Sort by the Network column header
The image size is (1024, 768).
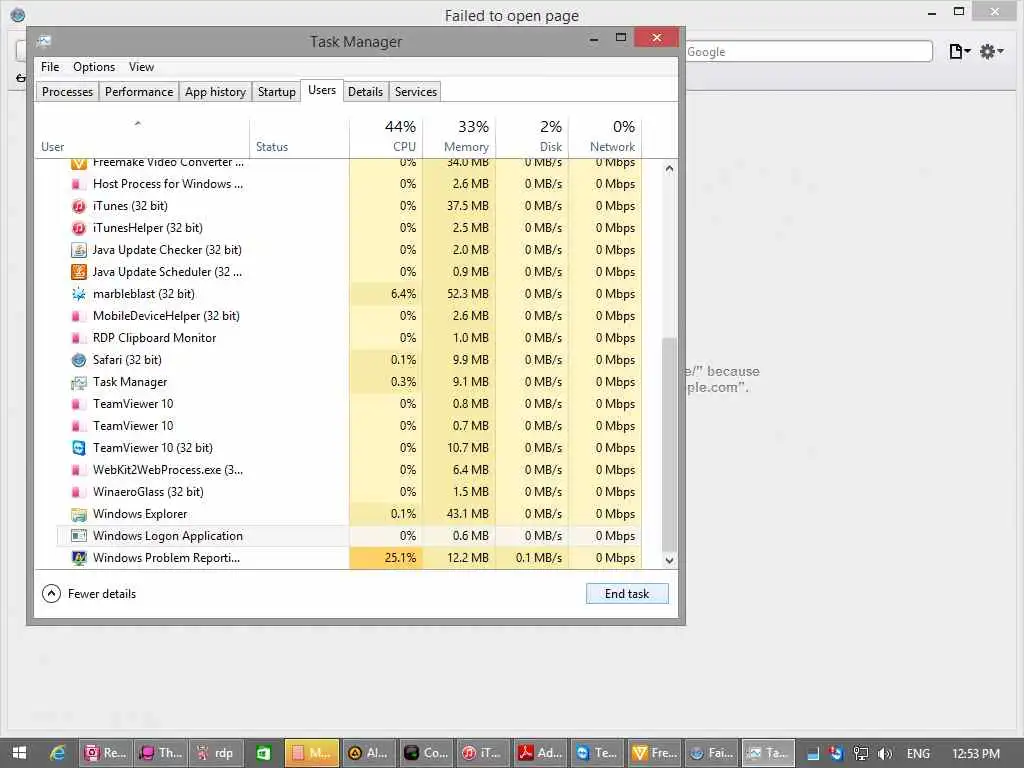(x=605, y=137)
